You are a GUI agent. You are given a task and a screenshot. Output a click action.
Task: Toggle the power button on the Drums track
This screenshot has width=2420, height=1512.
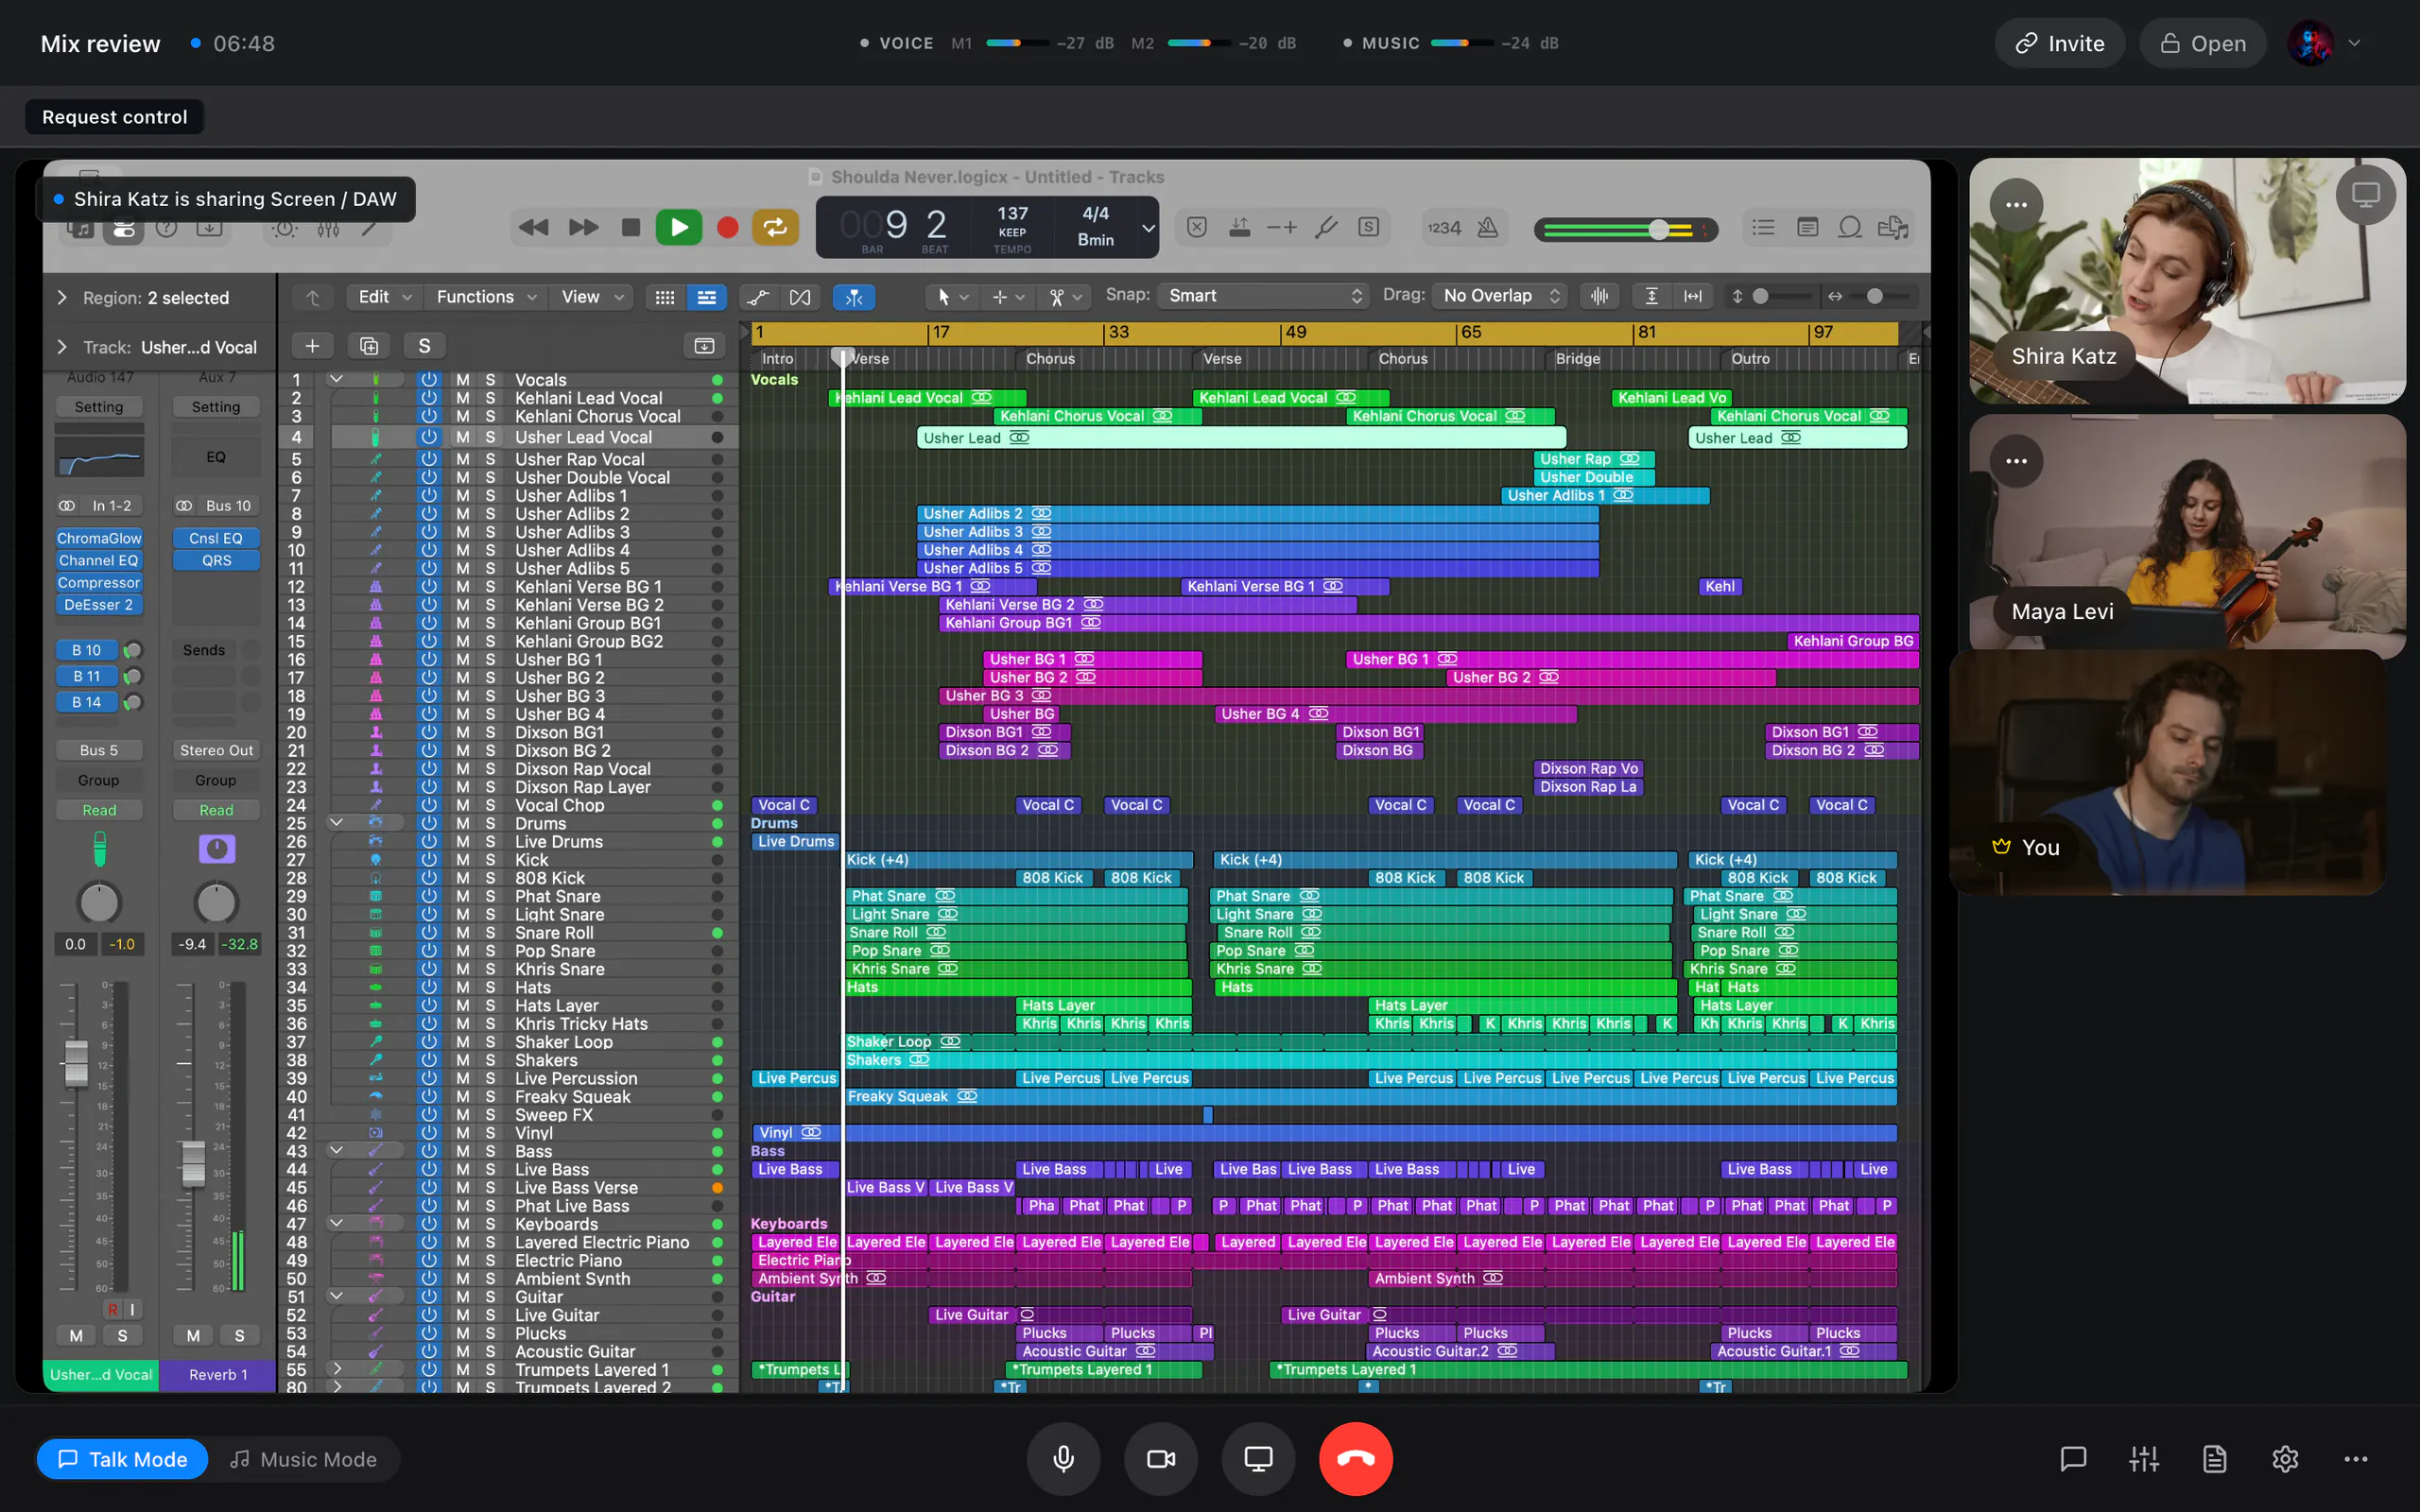[x=428, y=823]
